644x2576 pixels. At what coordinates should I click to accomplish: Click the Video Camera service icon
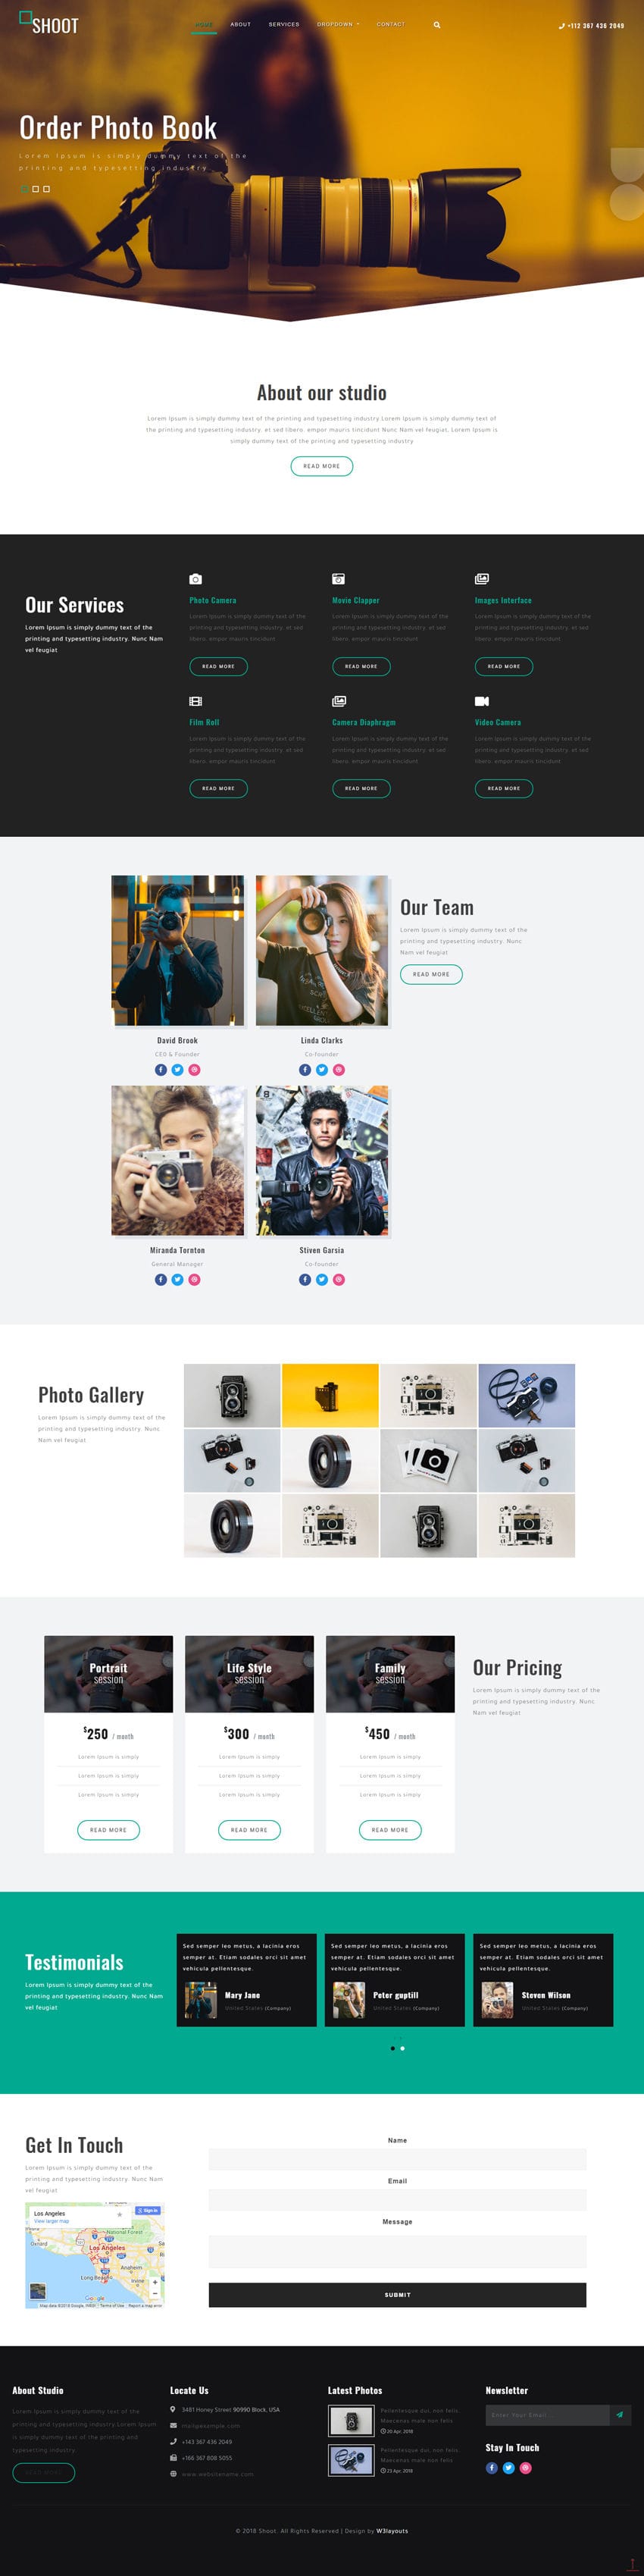[482, 701]
